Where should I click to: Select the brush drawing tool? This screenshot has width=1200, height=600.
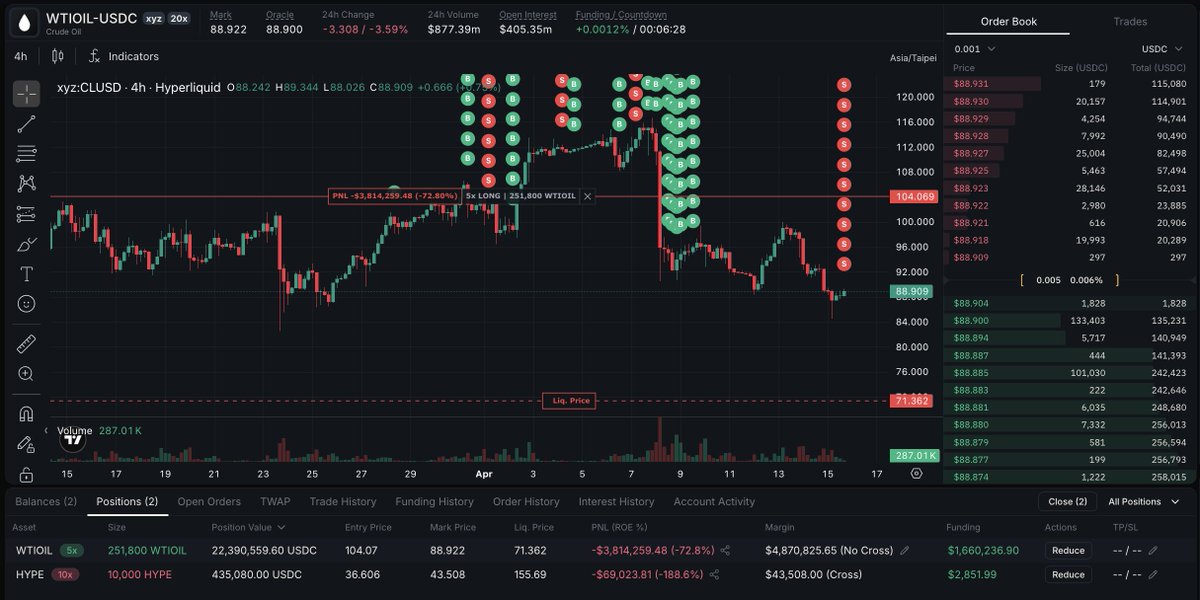coord(26,244)
